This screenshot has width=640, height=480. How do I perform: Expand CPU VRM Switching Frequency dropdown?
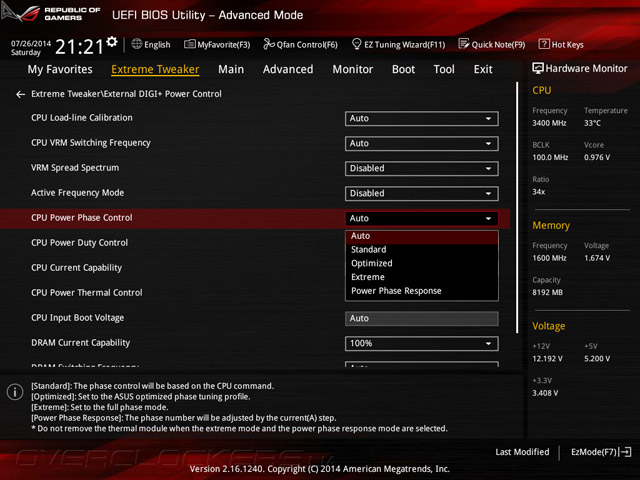pyautogui.click(x=422, y=144)
